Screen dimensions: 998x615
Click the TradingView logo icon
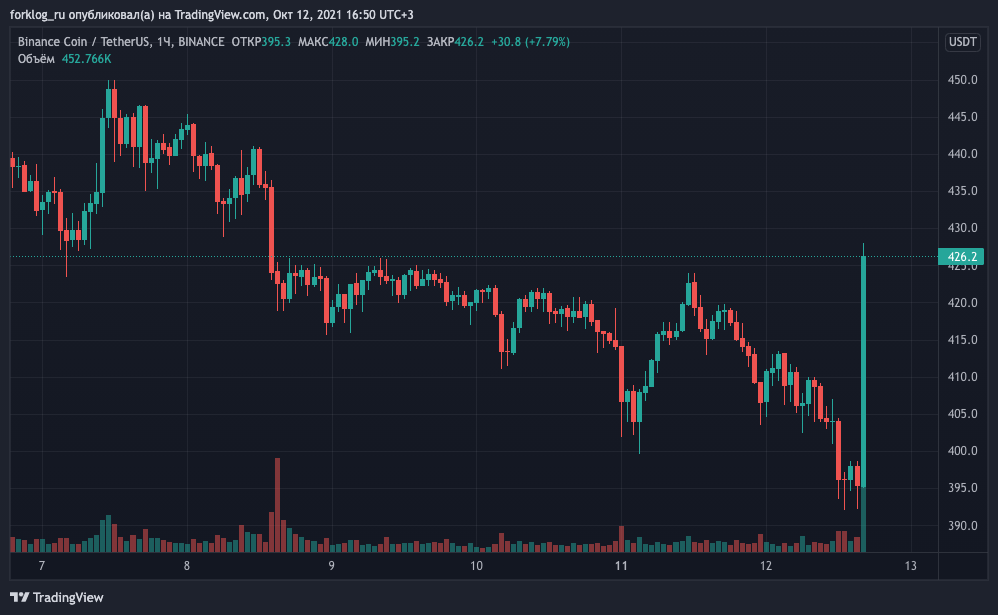pos(20,597)
